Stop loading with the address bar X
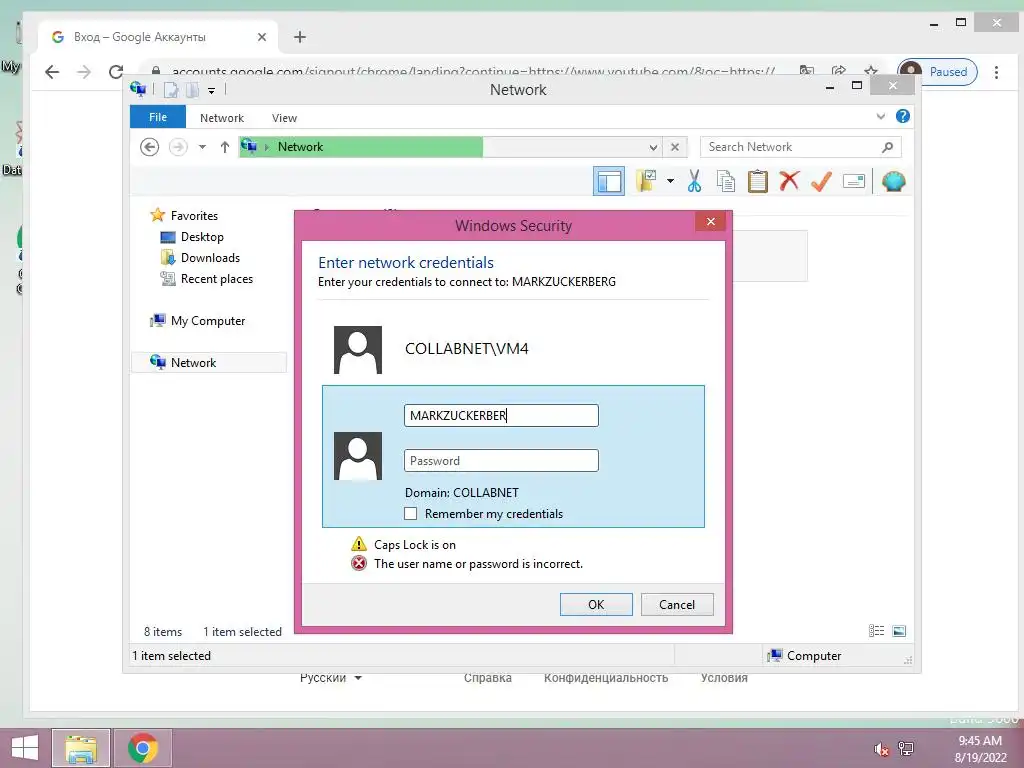1024x768 pixels. point(675,147)
